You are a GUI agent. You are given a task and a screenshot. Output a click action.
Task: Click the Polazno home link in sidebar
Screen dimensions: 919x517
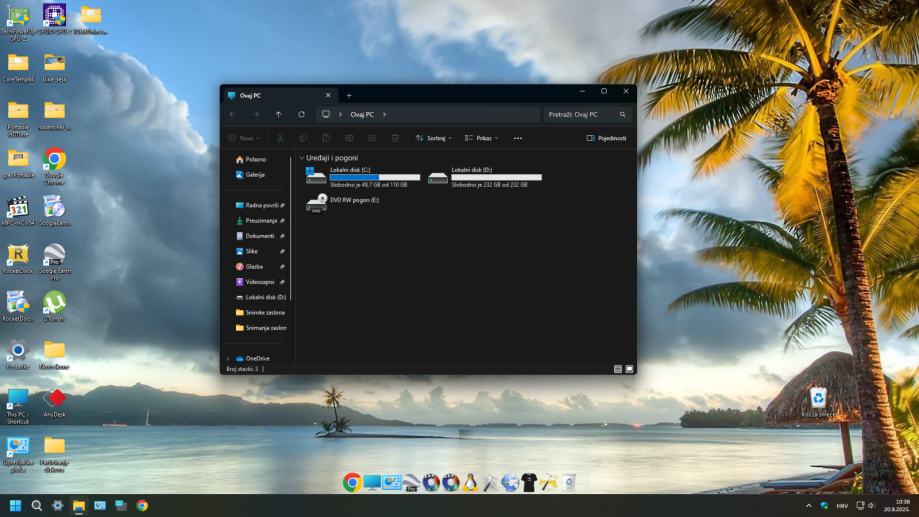click(x=255, y=159)
